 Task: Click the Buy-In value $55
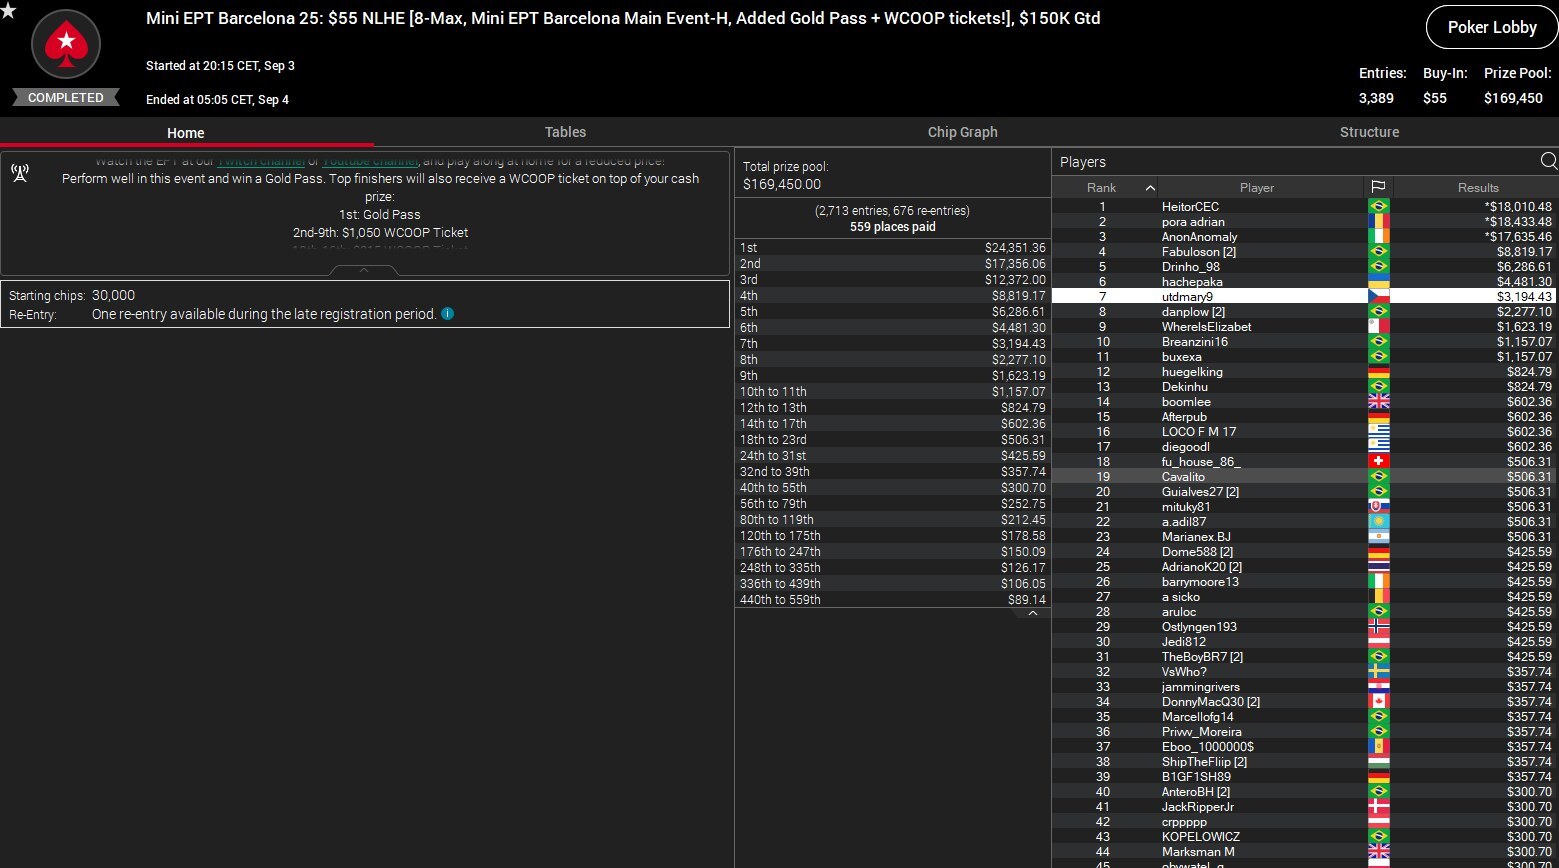click(x=1435, y=98)
